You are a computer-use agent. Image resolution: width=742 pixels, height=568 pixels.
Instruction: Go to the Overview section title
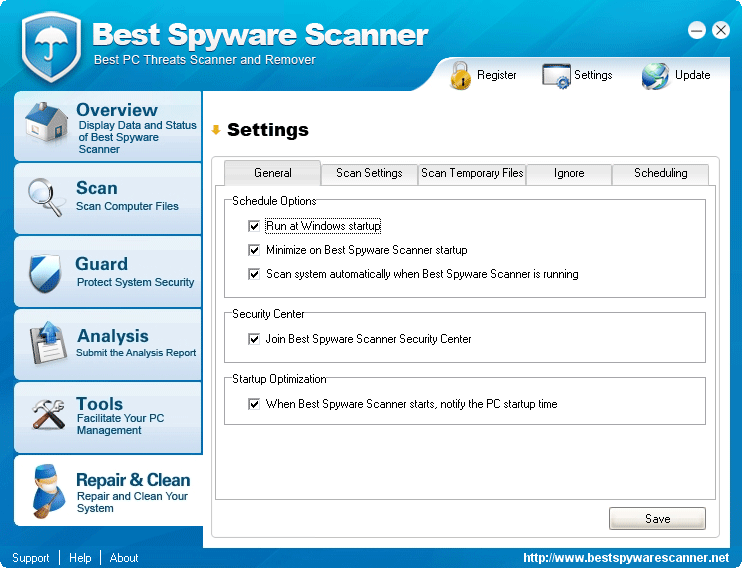point(117,110)
